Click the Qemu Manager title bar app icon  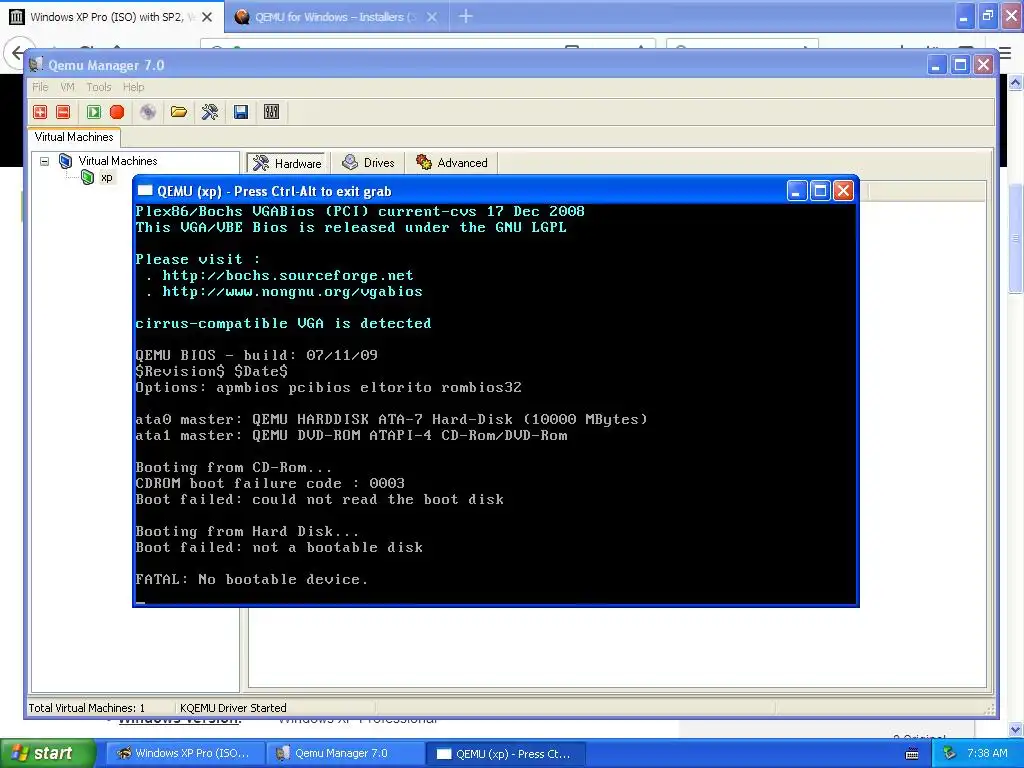(36, 65)
